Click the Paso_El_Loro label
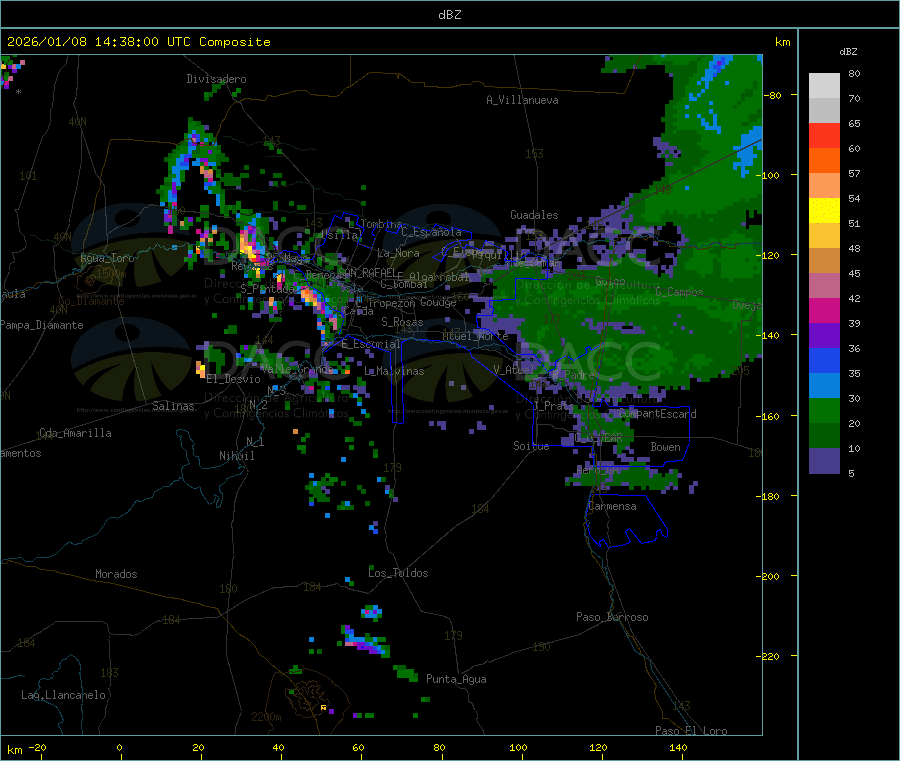 coord(692,731)
